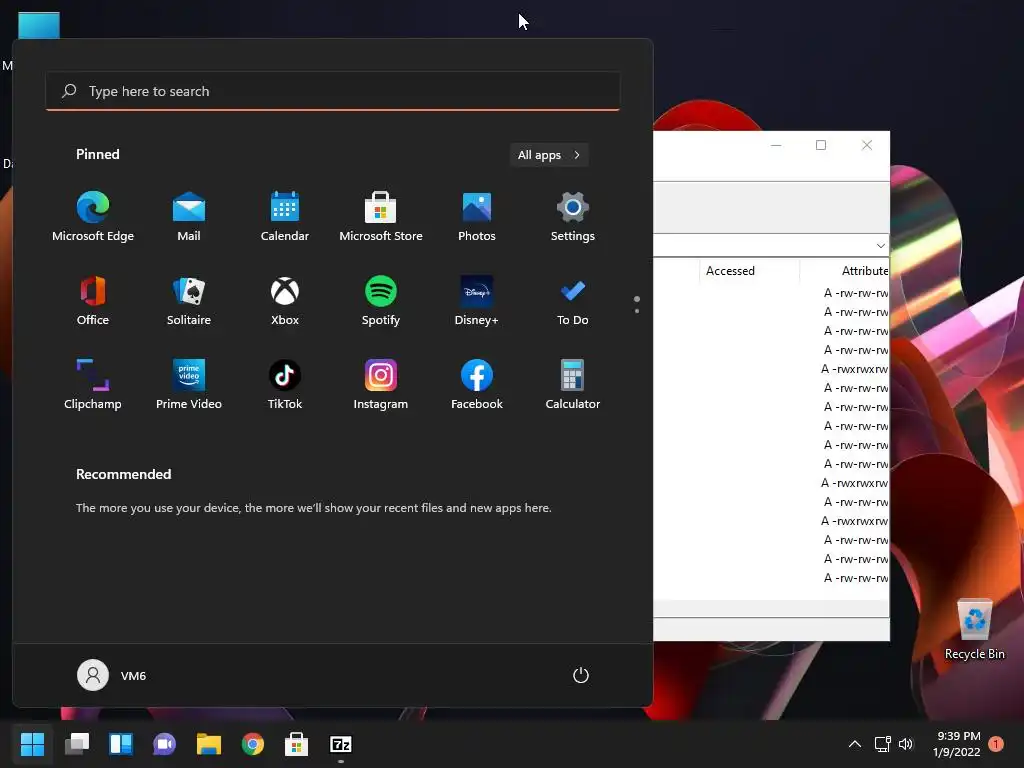This screenshot has height=768, width=1024.
Task: Launch Teams Chat from taskbar
Action: [x=165, y=744]
